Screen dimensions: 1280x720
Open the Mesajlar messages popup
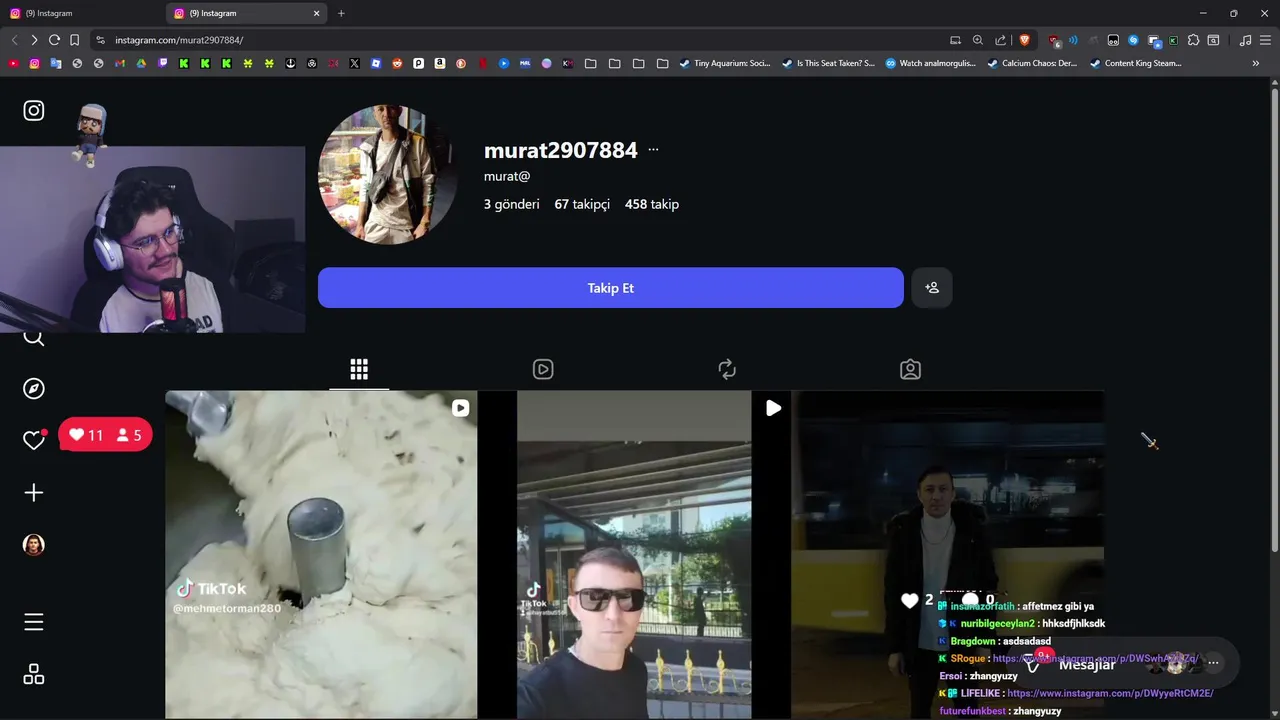(1087, 664)
